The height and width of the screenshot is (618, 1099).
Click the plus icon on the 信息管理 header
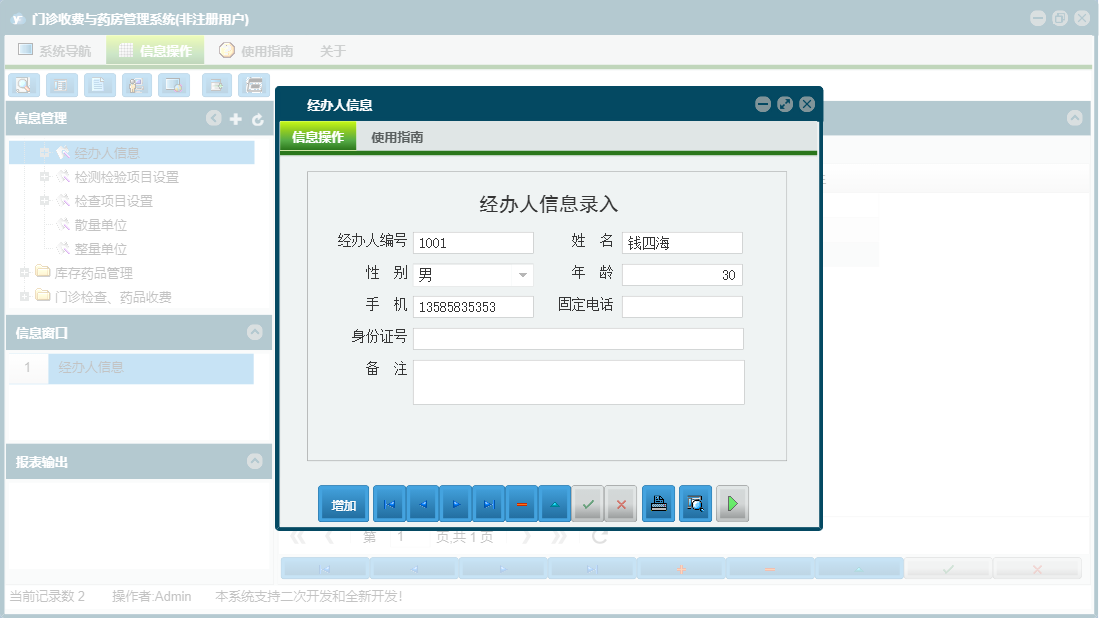click(235, 117)
